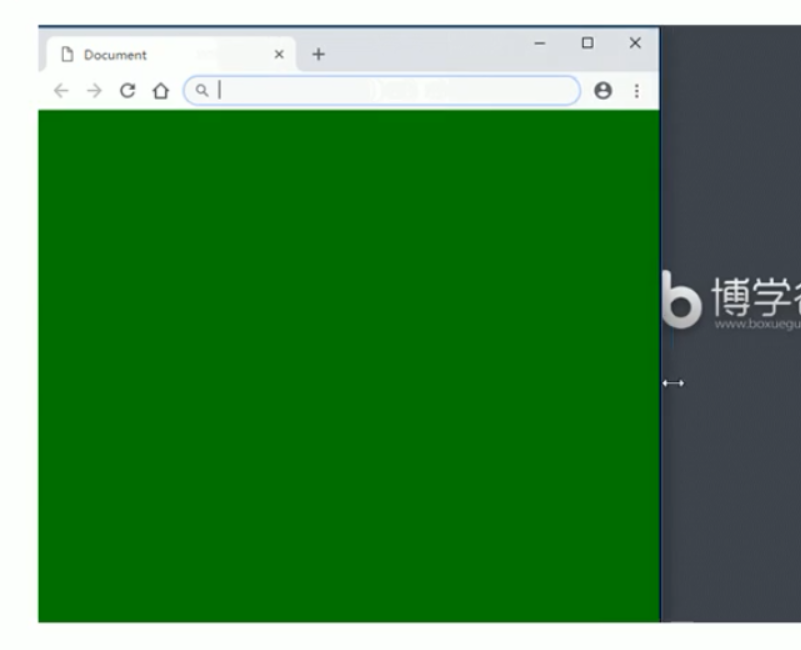
Task: Click the Chinese logo text beside b
Action: 756,296
